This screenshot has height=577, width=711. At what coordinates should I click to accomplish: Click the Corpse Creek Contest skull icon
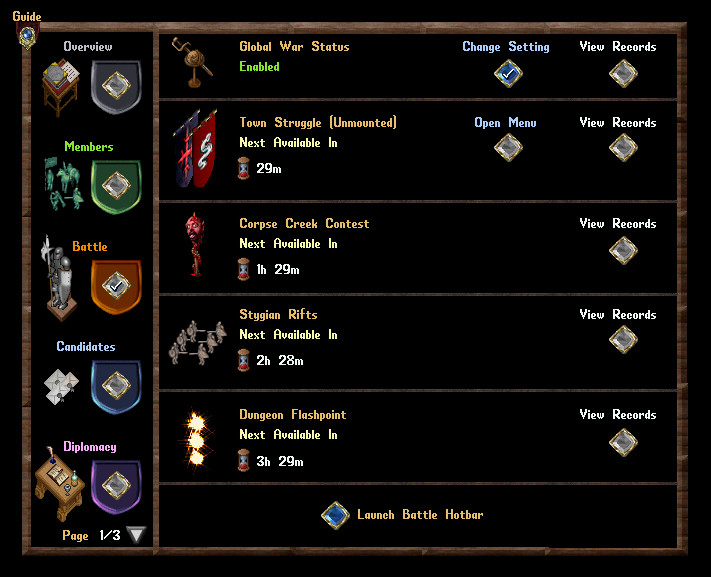coord(195,244)
